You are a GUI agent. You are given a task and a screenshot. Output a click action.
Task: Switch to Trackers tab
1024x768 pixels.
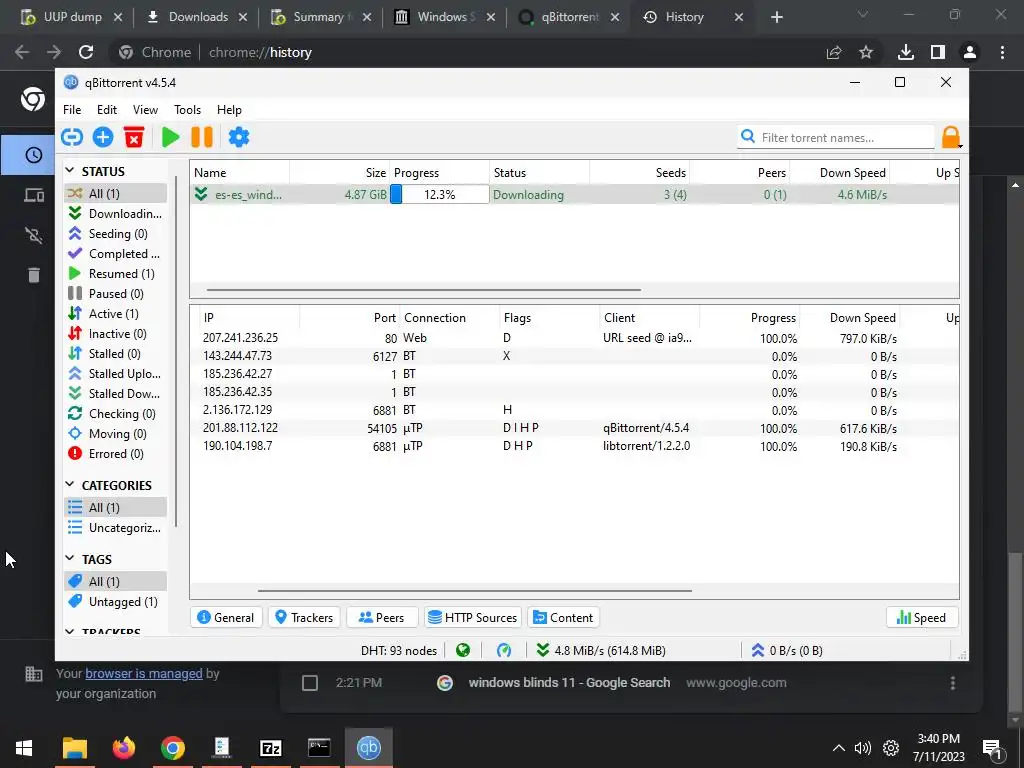(304, 617)
